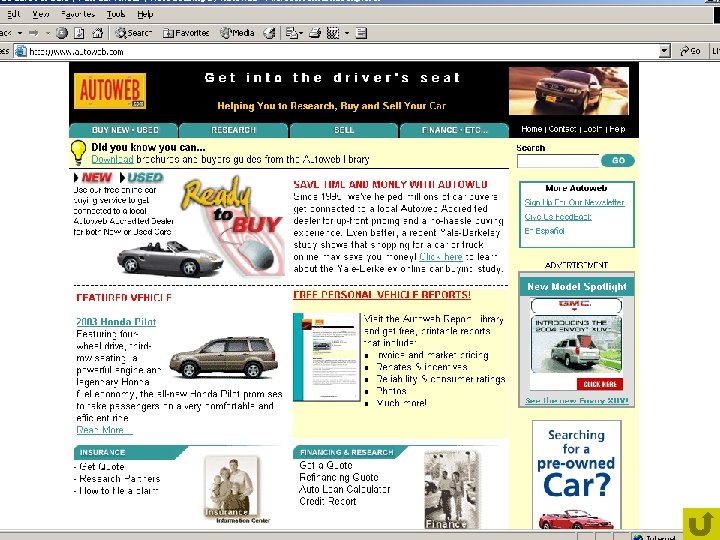
Task: Open the Media bar from toolbar
Action: (x=237, y=33)
